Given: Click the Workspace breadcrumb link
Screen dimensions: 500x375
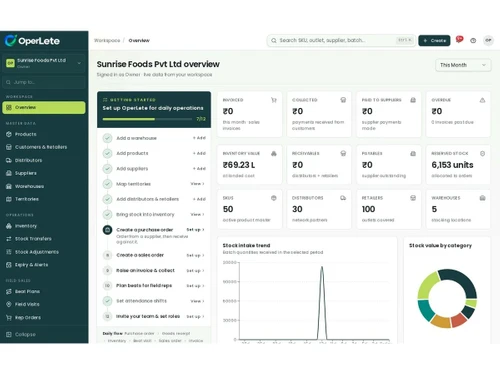Looking at the screenshot, I should point(107,40).
